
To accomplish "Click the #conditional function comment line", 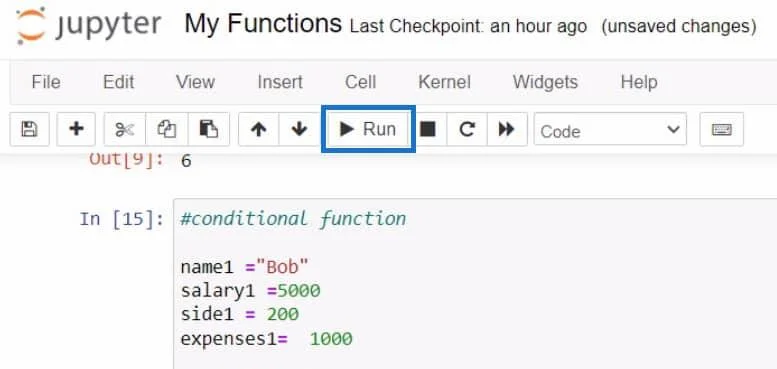I will point(293,218).
